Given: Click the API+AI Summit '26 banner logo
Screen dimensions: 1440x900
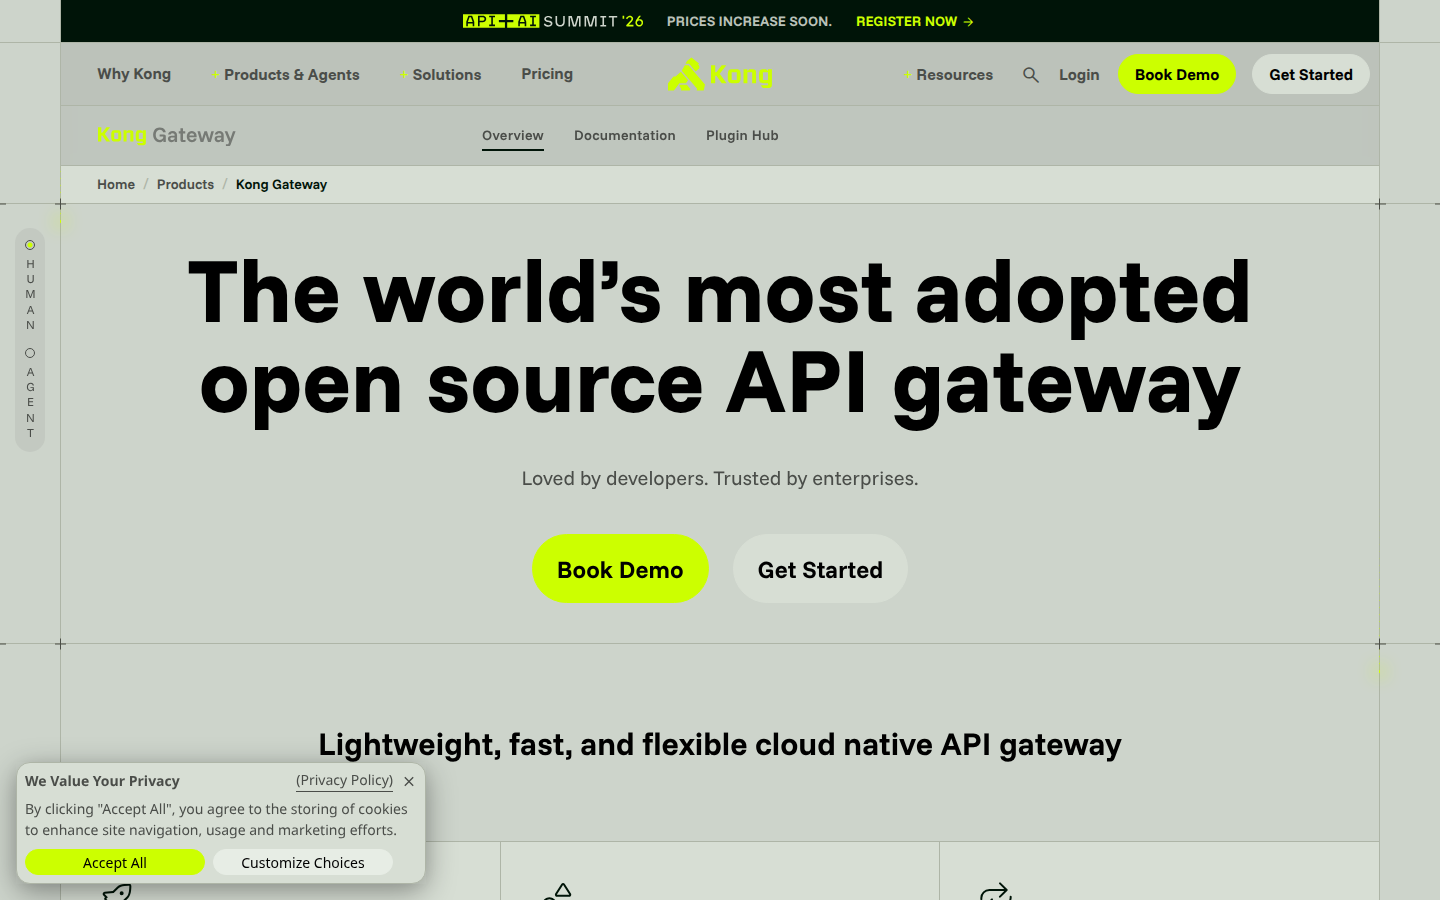Looking at the screenshot, I should [553, 21].
